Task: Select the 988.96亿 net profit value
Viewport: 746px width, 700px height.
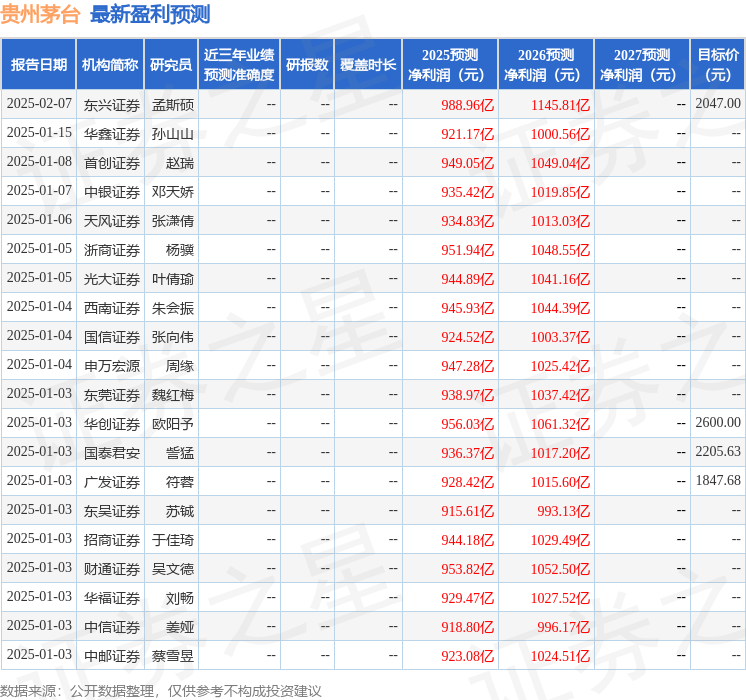Action: click(467, 104)
